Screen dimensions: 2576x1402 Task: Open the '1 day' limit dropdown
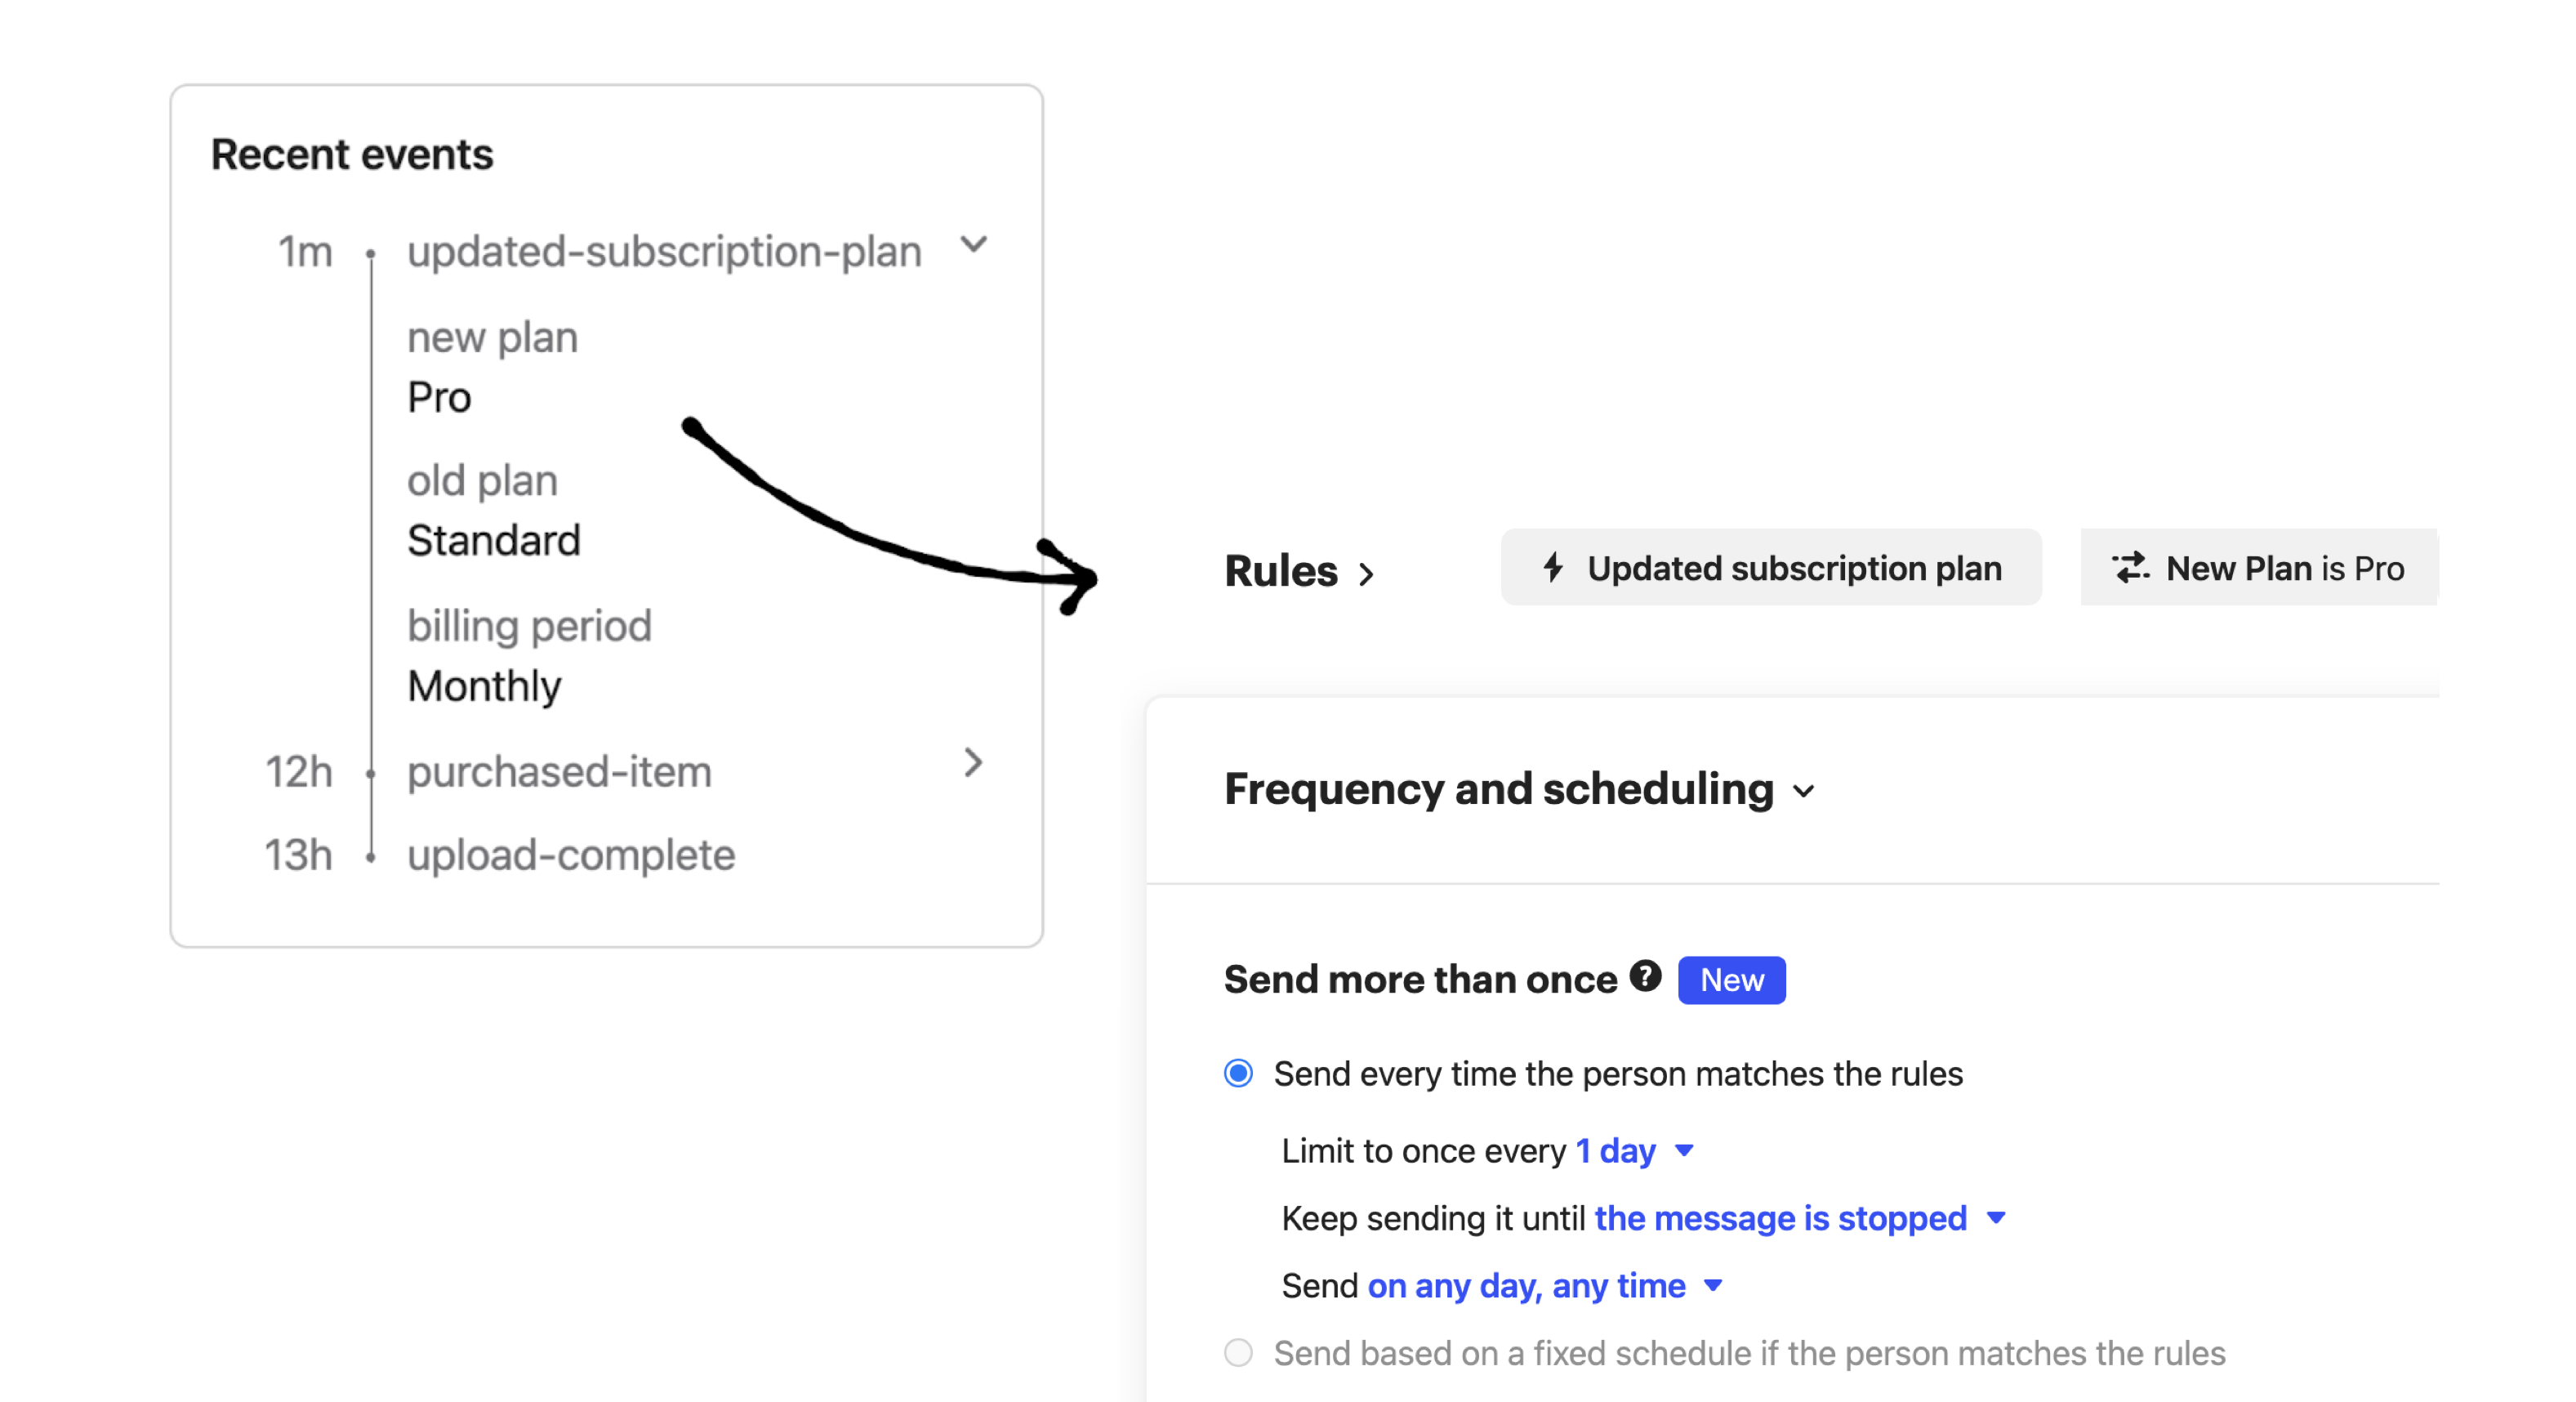click(1634, 1150)
